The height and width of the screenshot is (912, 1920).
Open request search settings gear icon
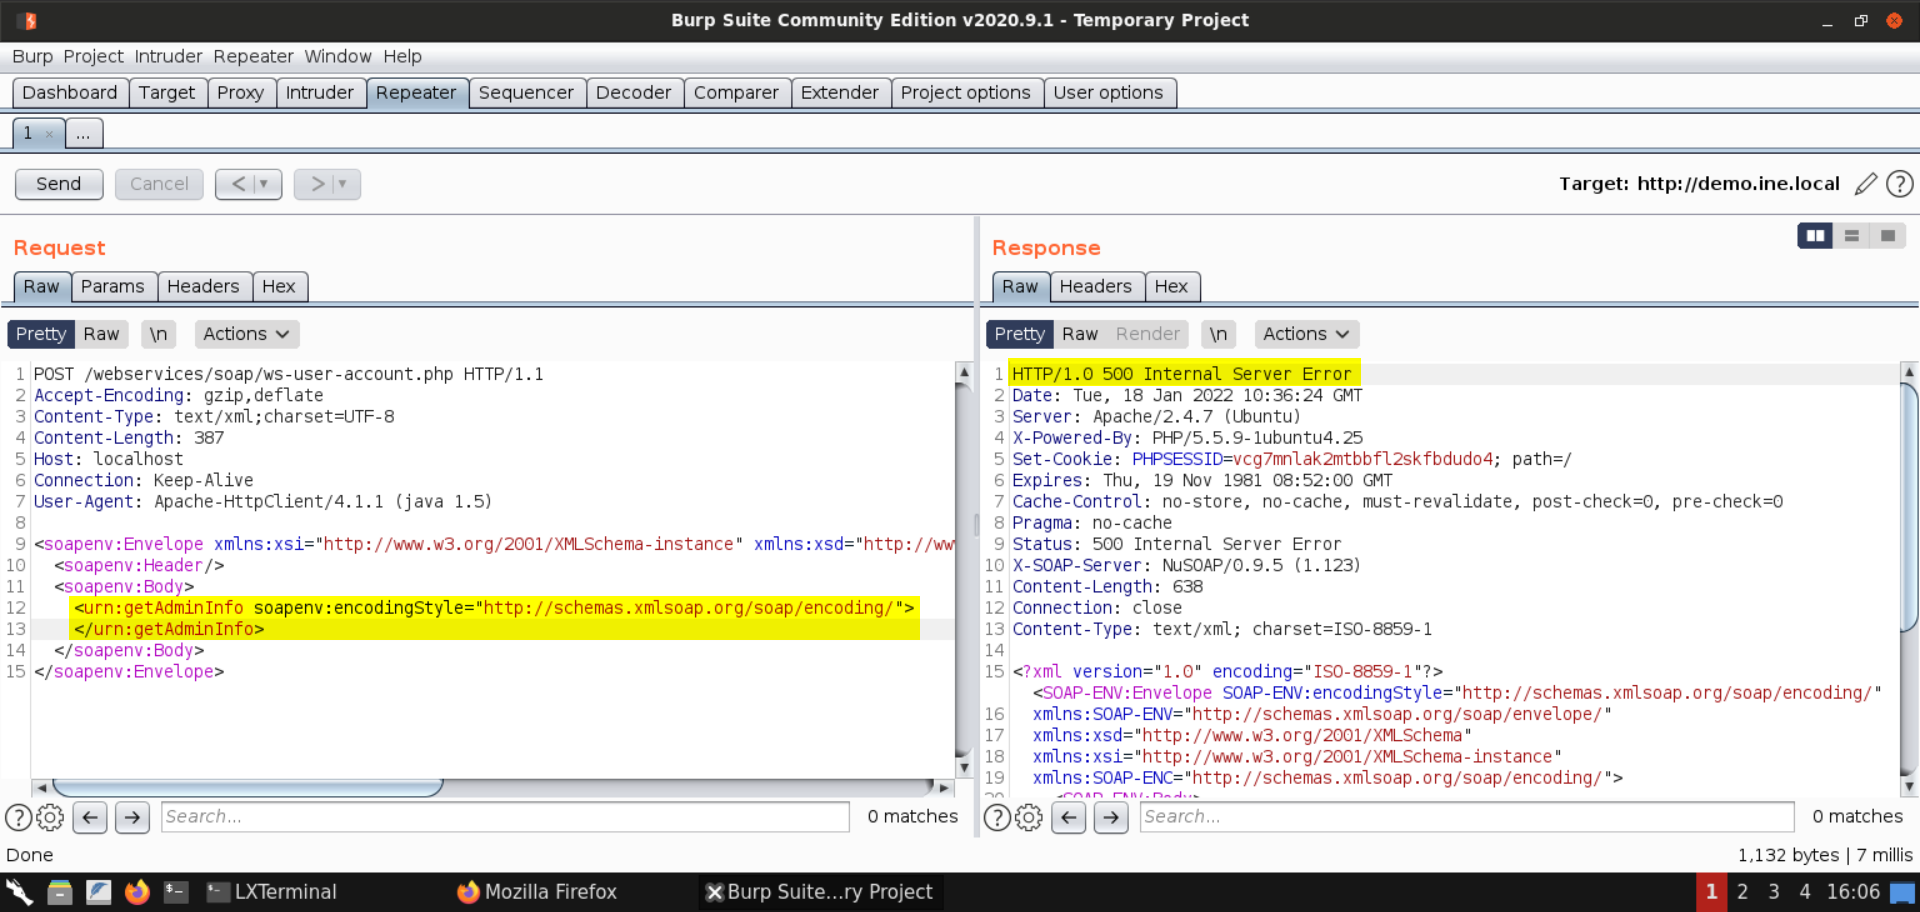50,817
